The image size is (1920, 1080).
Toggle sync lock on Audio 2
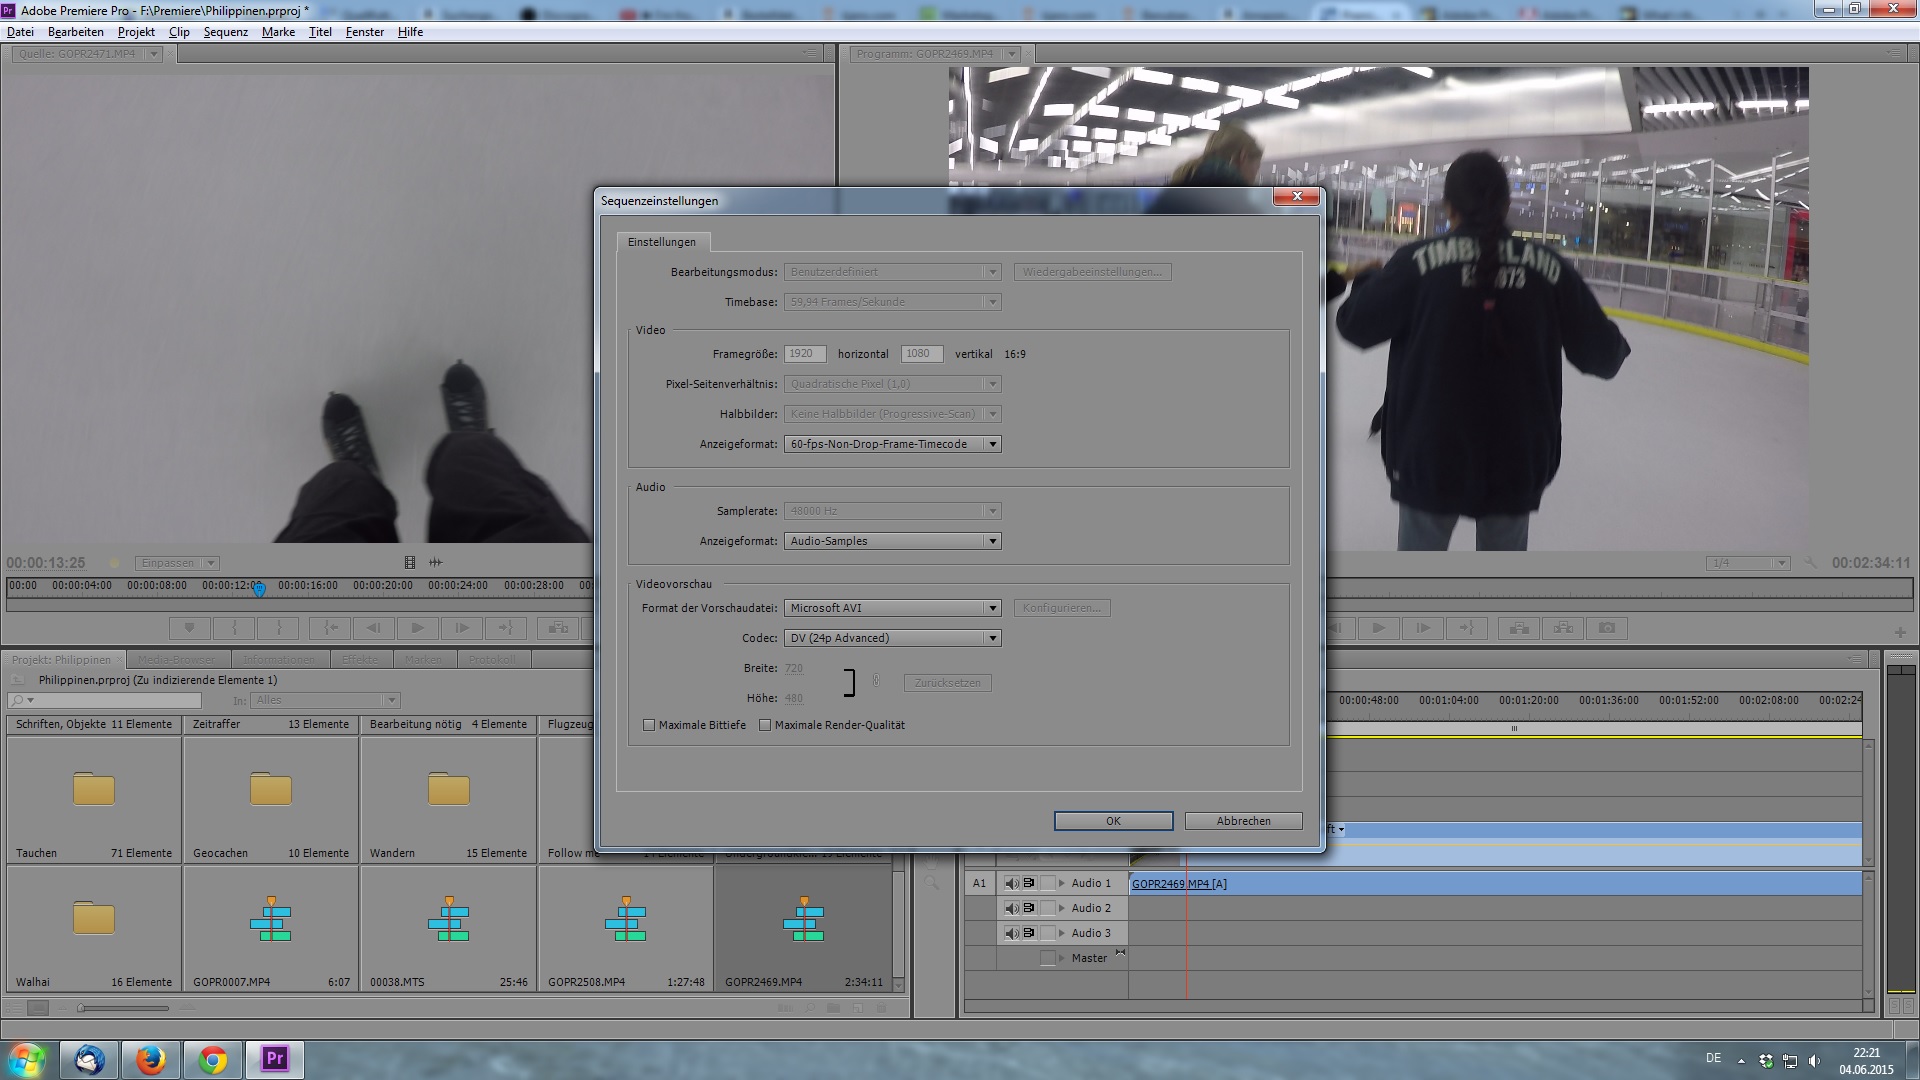click(1028, 908)
